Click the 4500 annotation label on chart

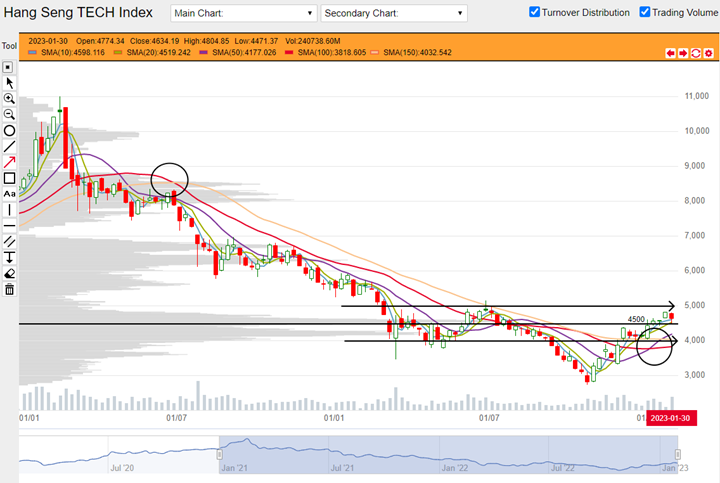click(x=636, y=319)
